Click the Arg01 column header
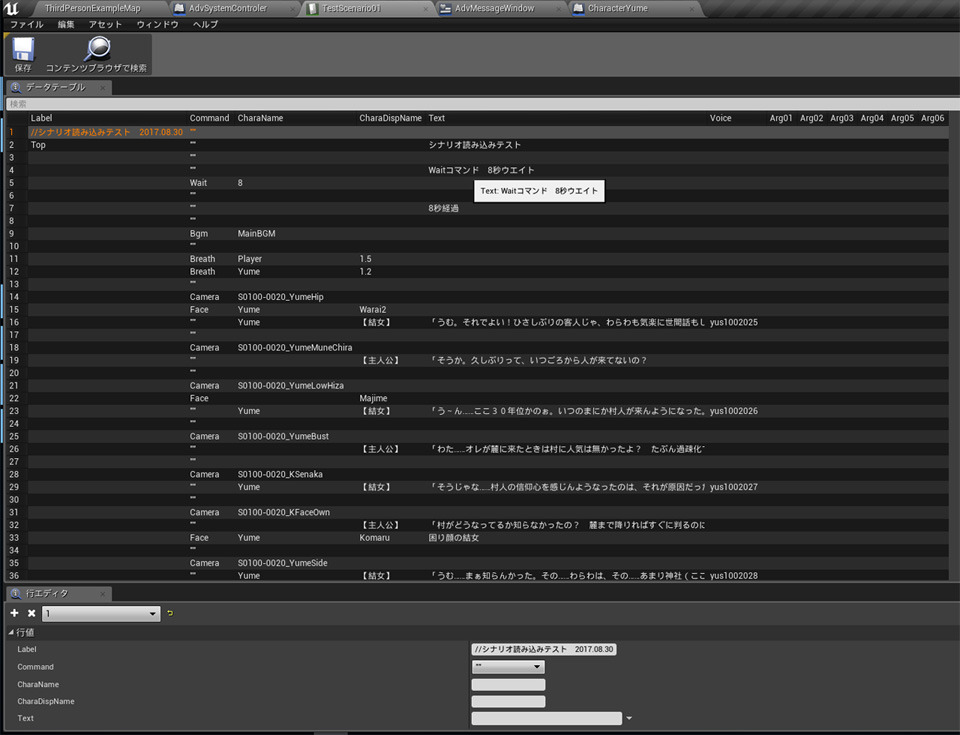 pos(781,118)
